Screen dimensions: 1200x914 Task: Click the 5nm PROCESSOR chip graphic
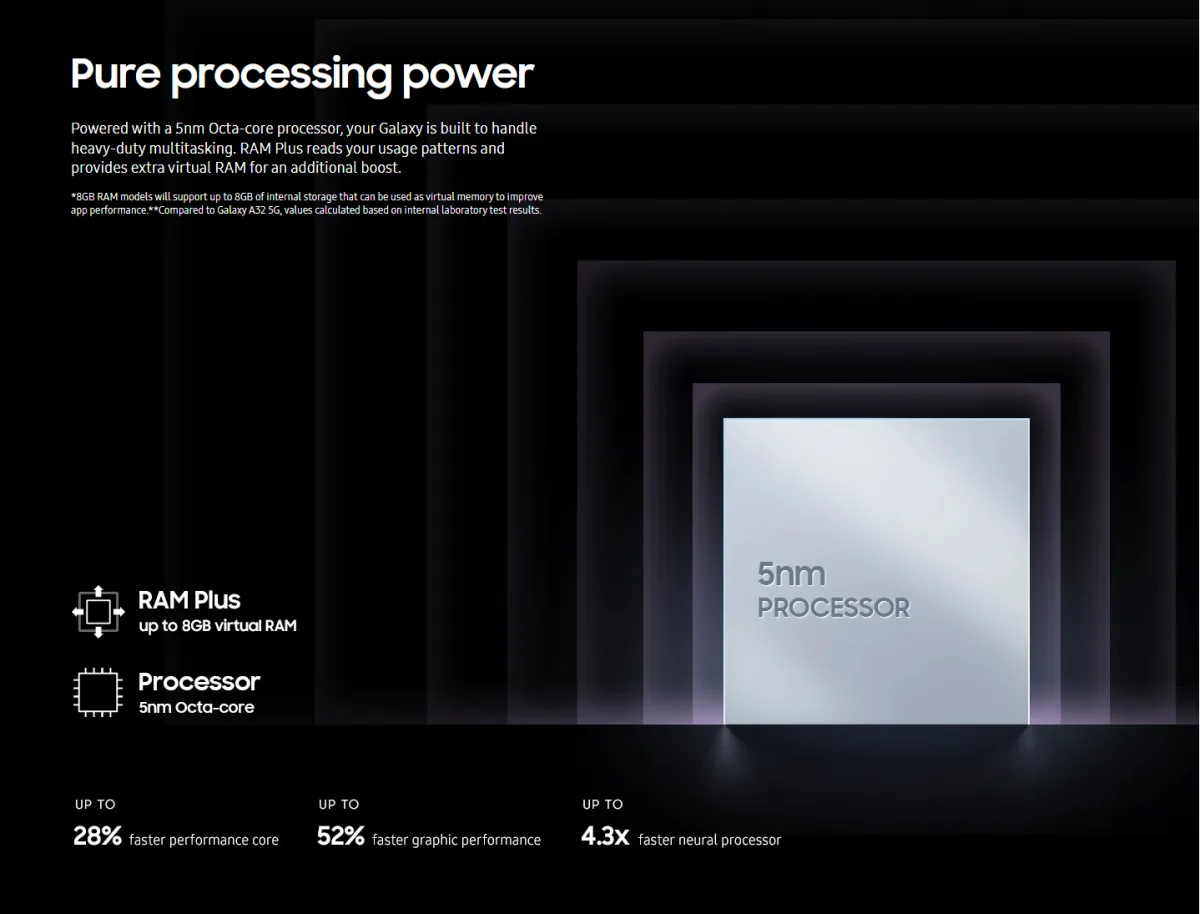[x=876, y=570]
